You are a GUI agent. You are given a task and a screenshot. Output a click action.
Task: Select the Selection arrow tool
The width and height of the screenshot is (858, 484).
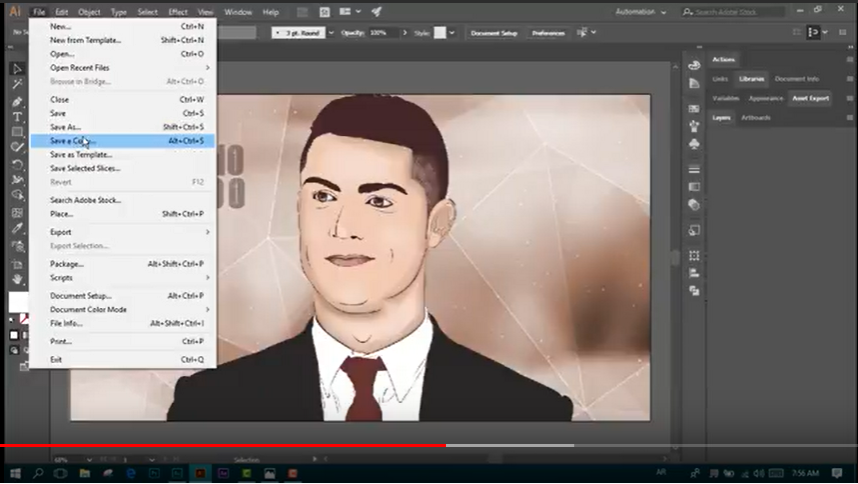click(x=17, y=69)
